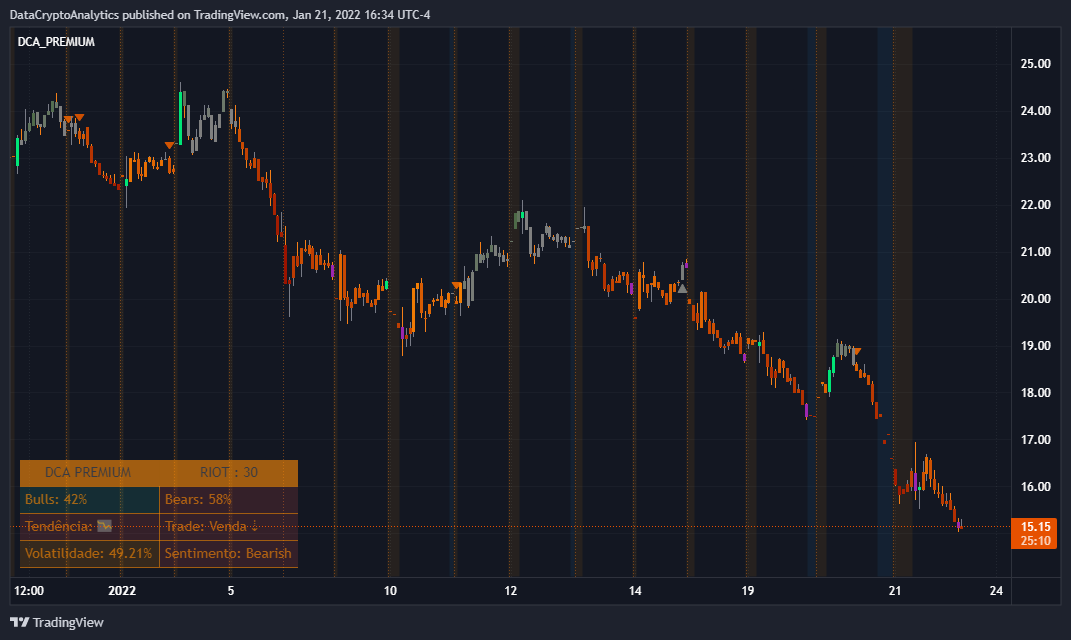The image size is (1071, 640).
Task: Click the TradingView logo icon at bottom left
Action: click(x=19, y=622)
